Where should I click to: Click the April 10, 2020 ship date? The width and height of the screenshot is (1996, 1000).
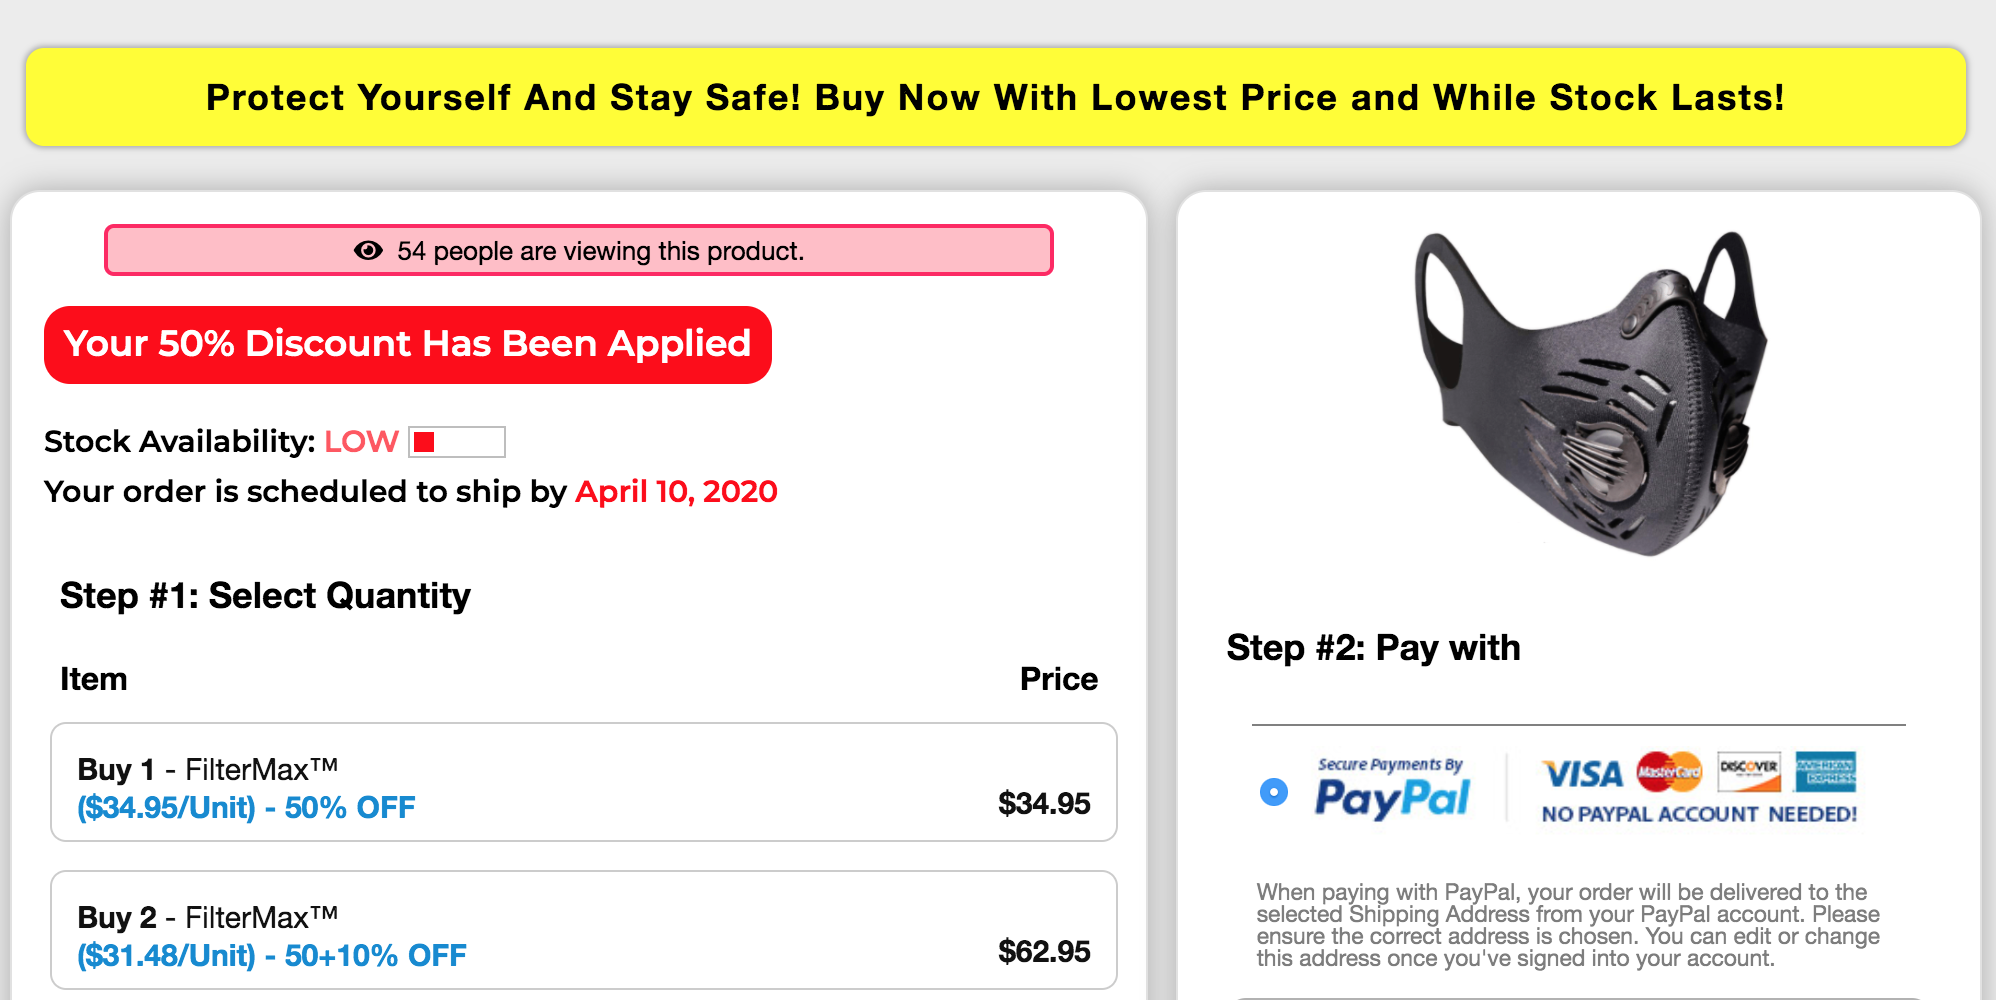point(676,491)
